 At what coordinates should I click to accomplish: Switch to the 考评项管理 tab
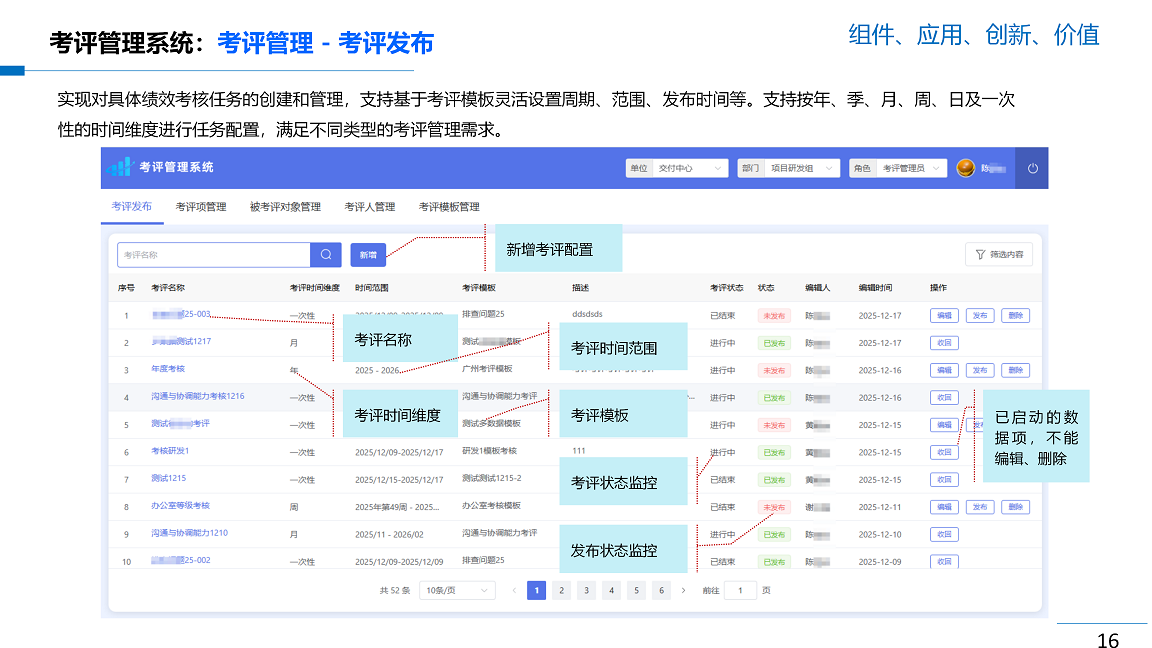201,207
